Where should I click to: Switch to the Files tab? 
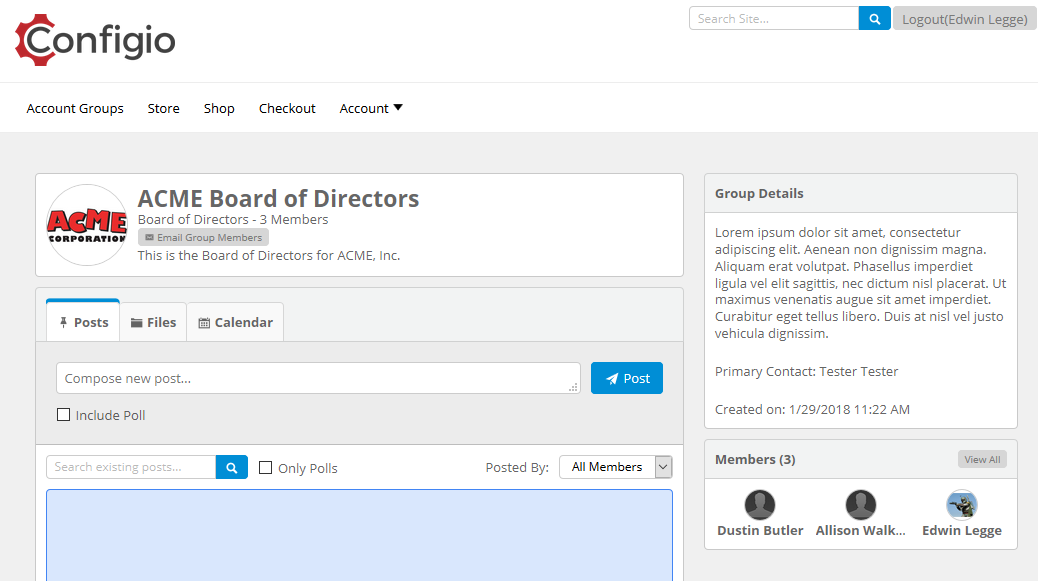point(153,322)
